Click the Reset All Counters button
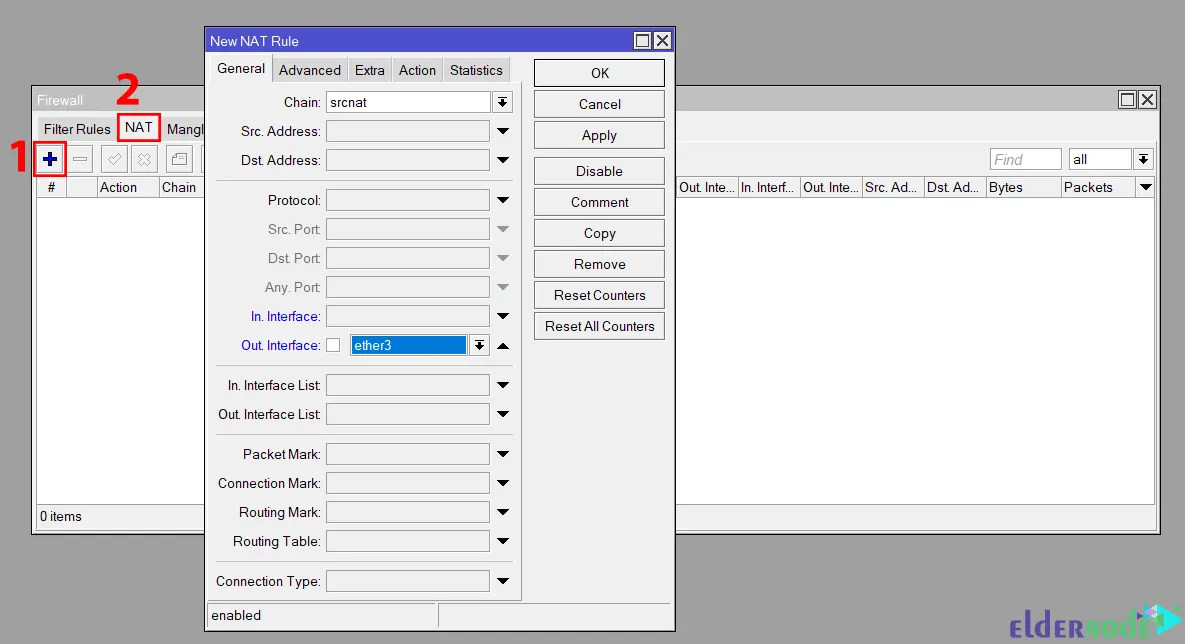Screen dimensions: 1185x644 (599, 326)
